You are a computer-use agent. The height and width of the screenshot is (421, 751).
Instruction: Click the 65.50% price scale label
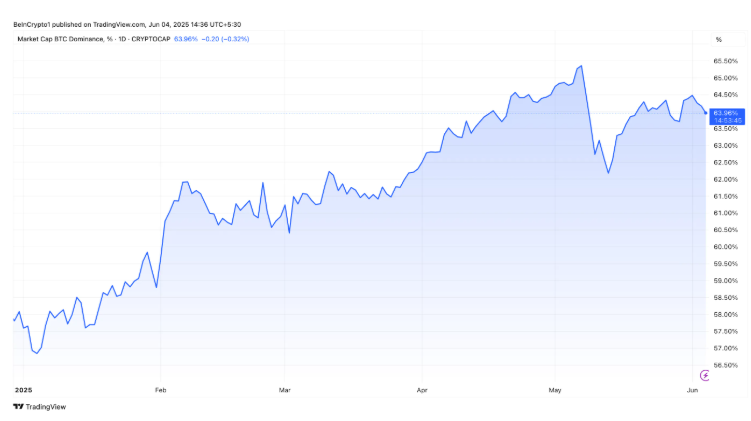[x=726, y=61]
